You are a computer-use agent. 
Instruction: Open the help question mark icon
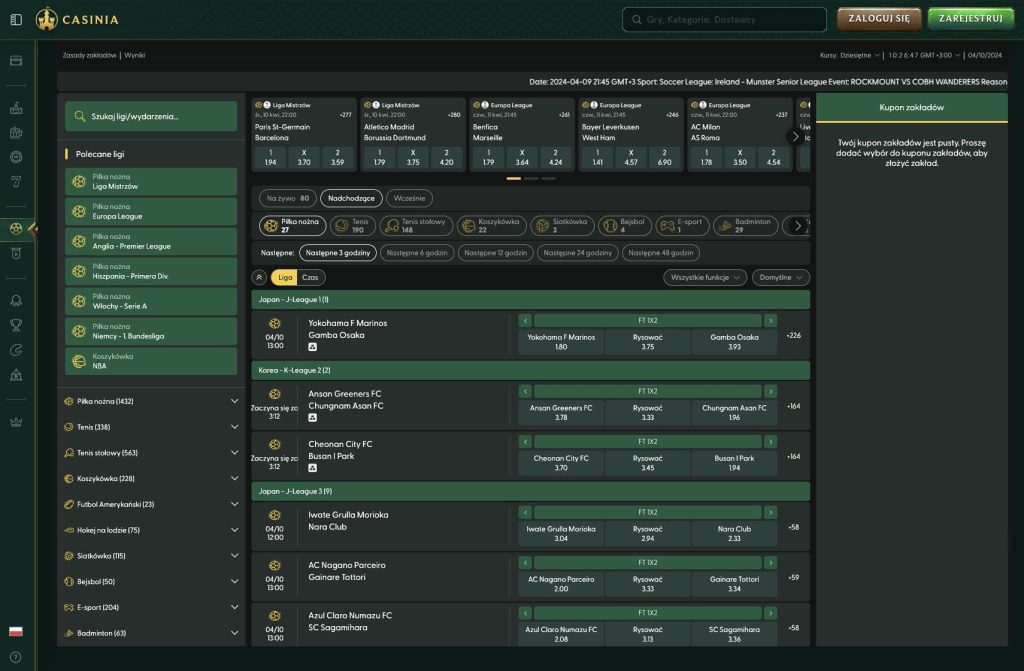(x=16, y=657)
